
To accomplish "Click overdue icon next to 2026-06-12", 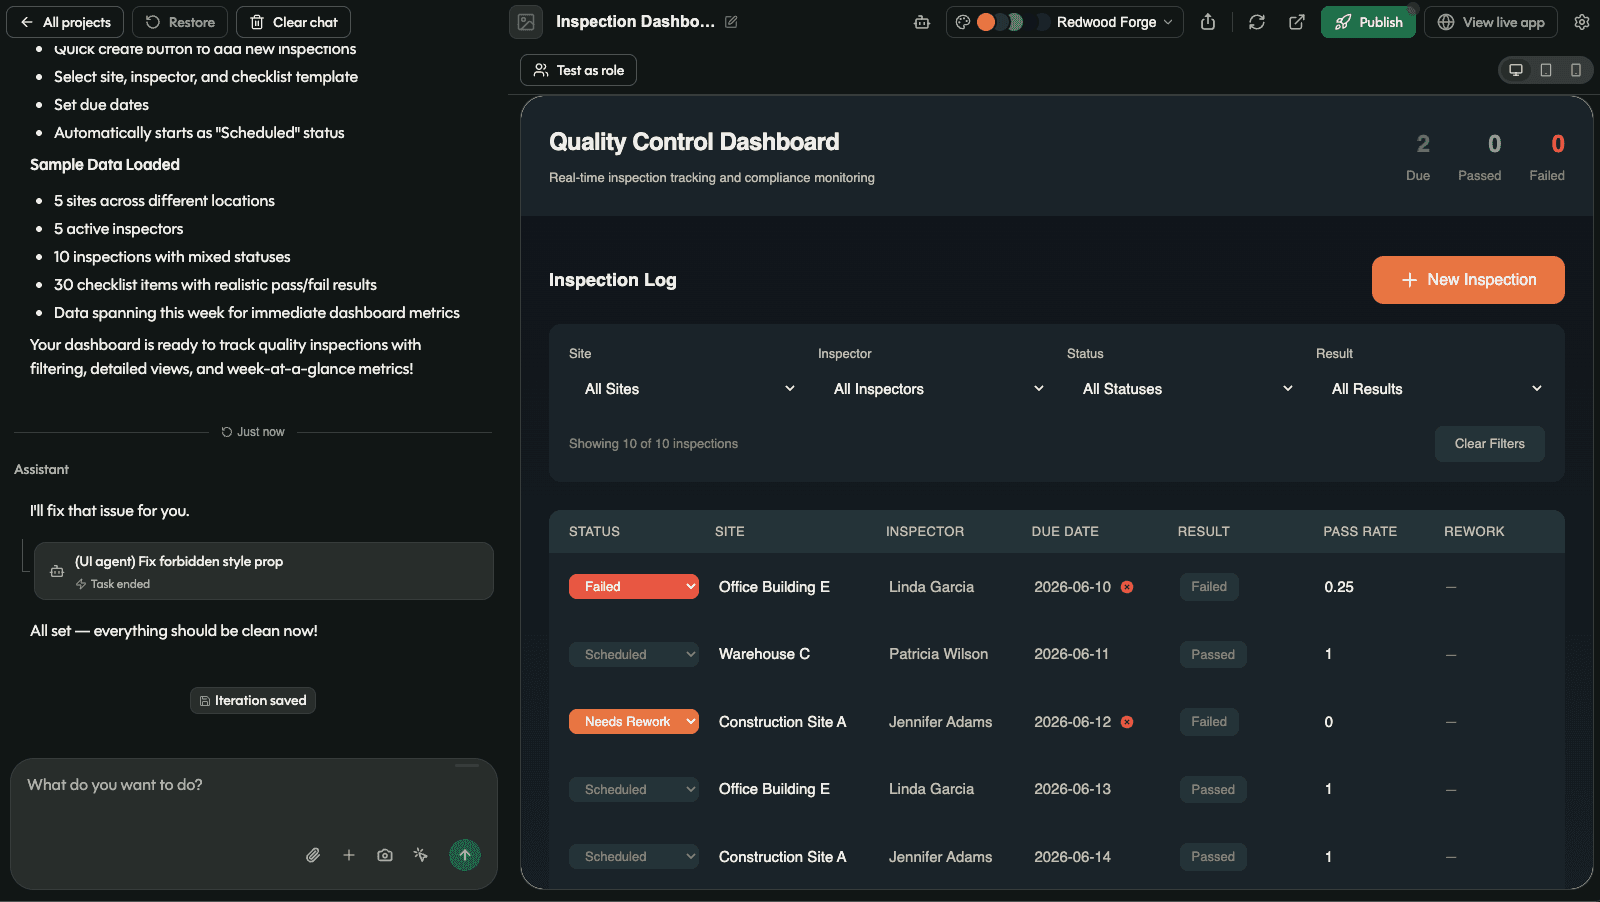I will [1127, 722].
